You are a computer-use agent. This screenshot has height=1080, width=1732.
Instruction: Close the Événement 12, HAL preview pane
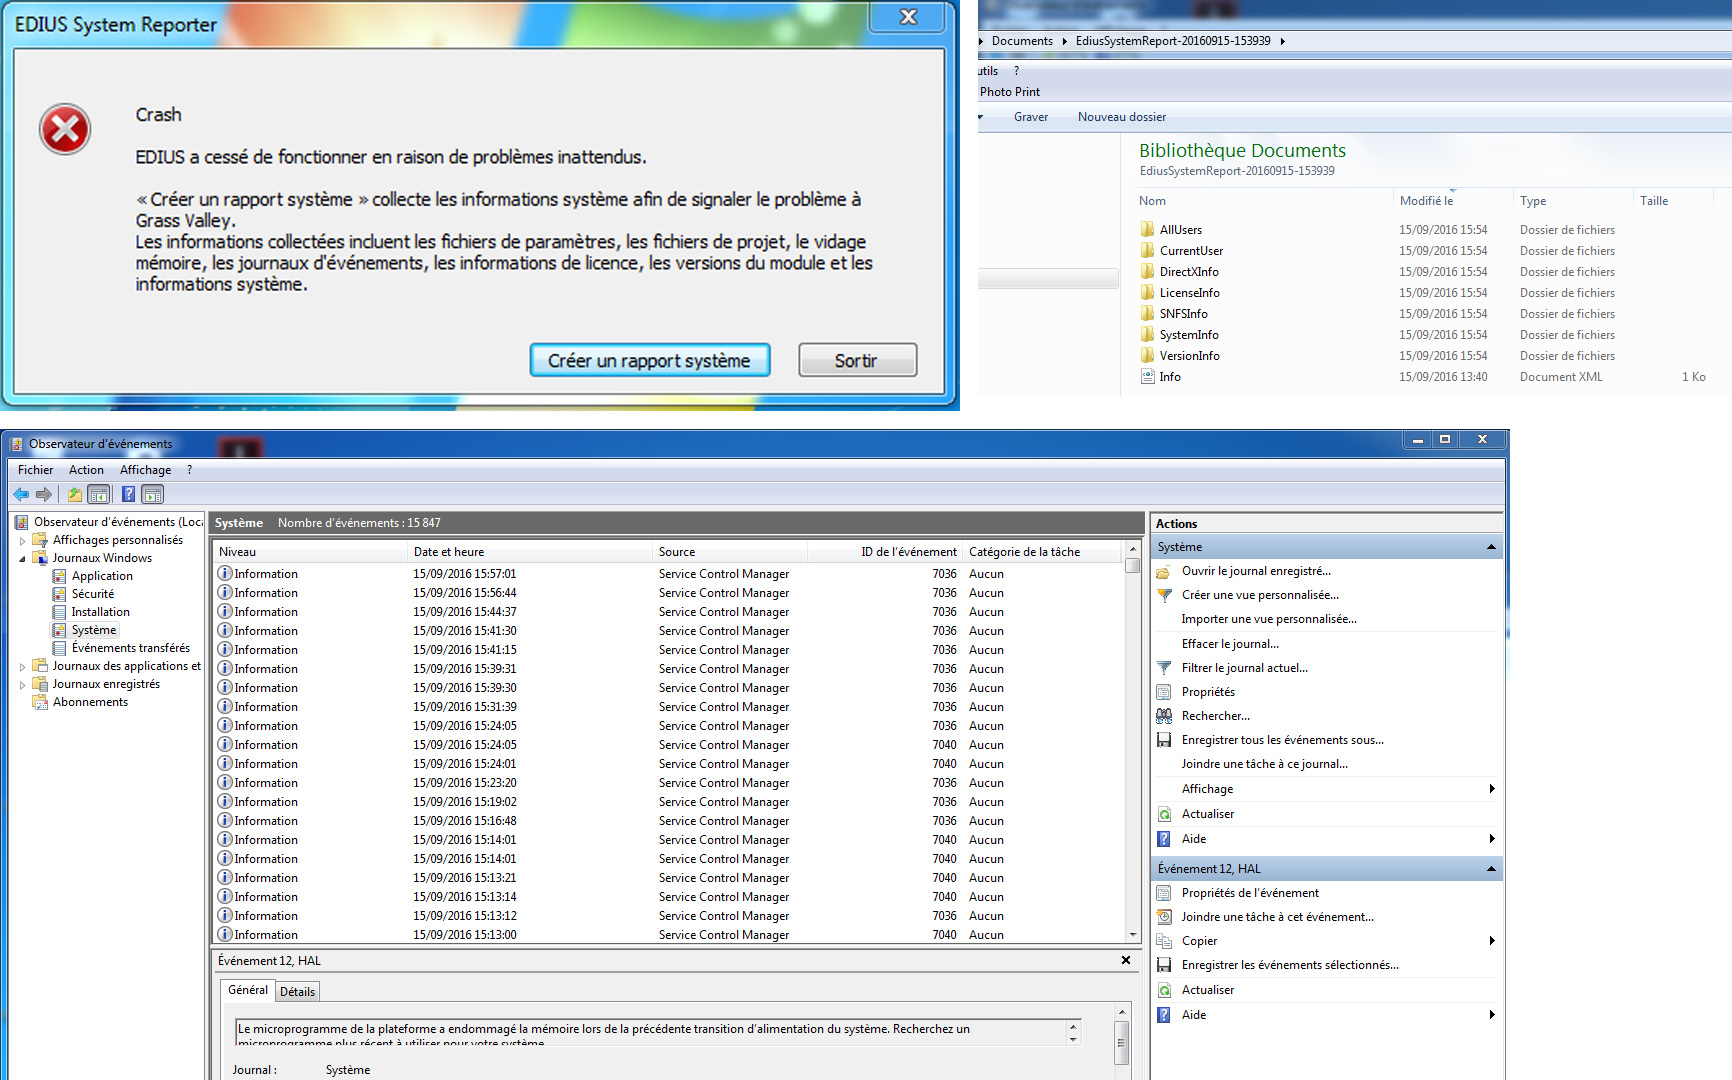tap(1126, 960)
